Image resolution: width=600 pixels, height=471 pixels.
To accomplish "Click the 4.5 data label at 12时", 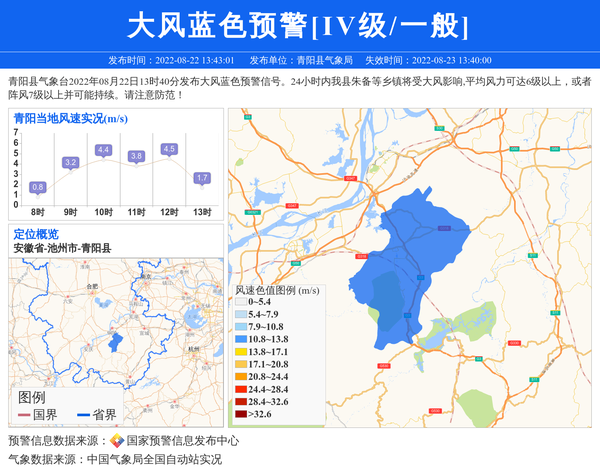I will pyautogui.click(x=169, y=149).
